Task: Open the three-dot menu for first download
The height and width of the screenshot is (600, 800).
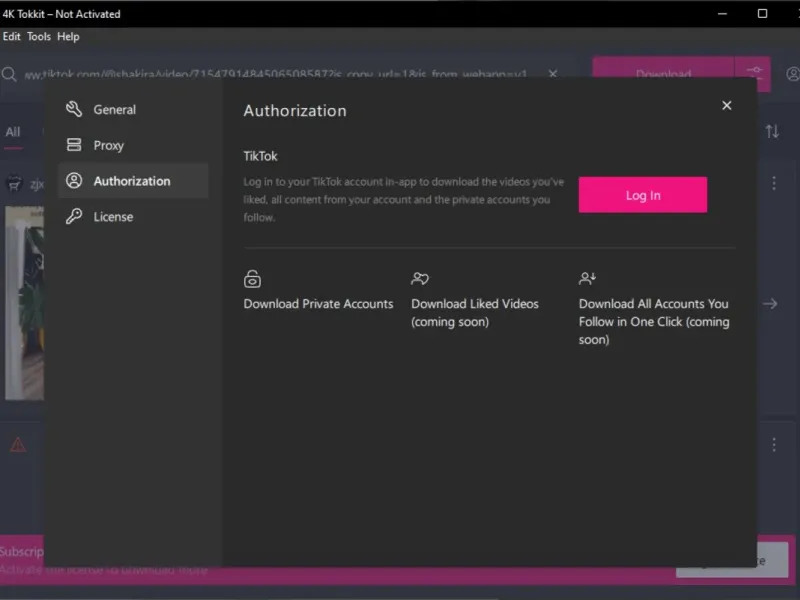Action: (774, 183)
